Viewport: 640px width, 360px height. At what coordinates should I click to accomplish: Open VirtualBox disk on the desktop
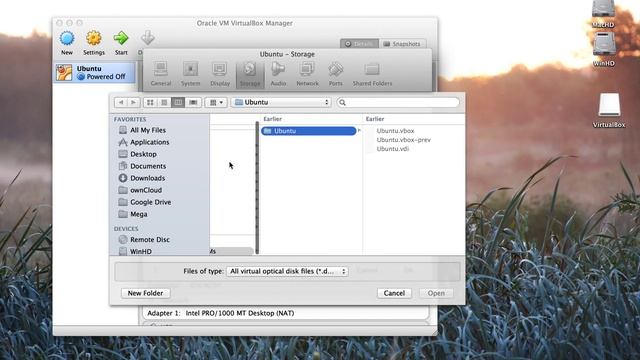tap(609, 110)
